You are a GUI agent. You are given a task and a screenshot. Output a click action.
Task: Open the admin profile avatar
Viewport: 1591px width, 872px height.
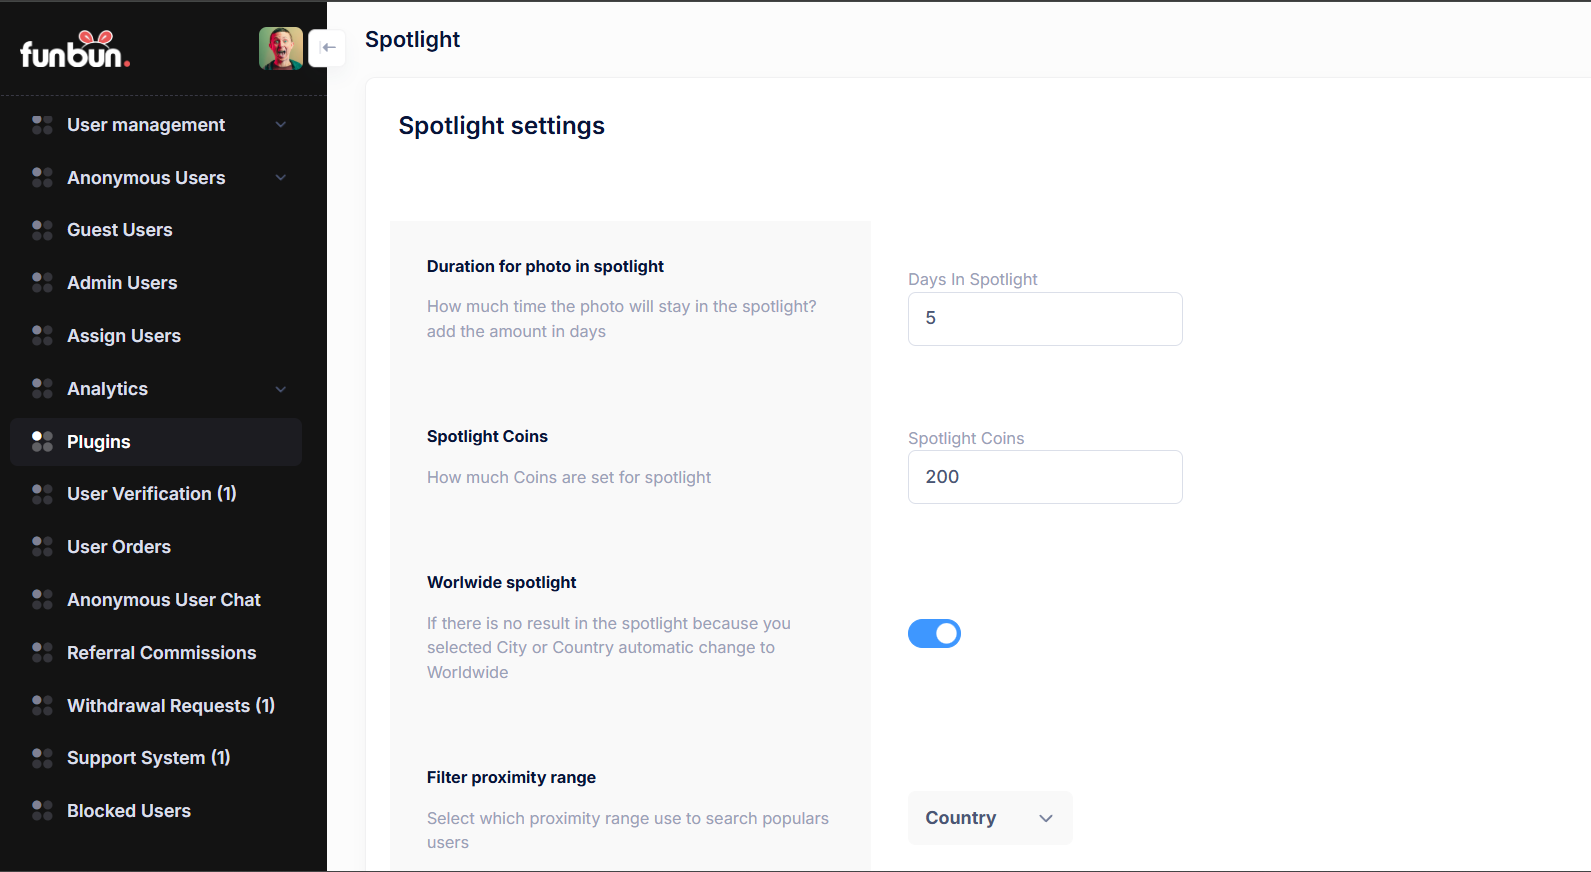pos(281,48)
